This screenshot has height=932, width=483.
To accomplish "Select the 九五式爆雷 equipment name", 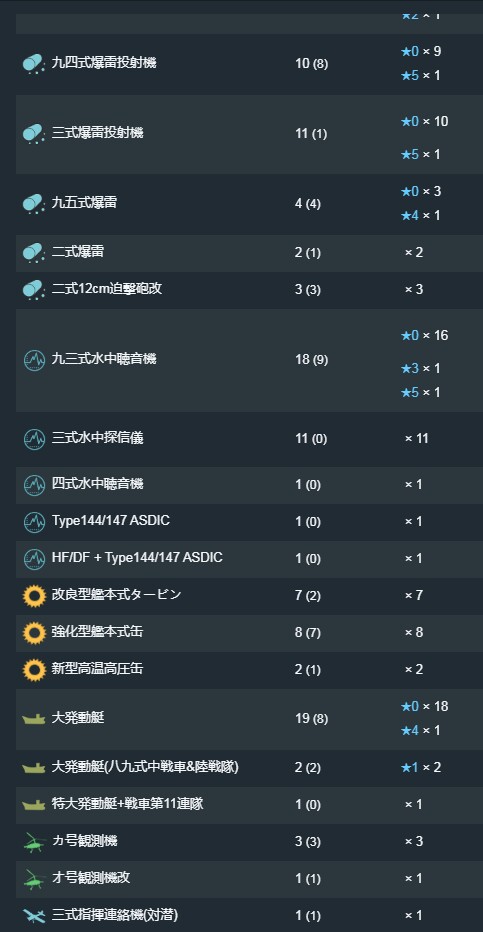I will (84, 203).
